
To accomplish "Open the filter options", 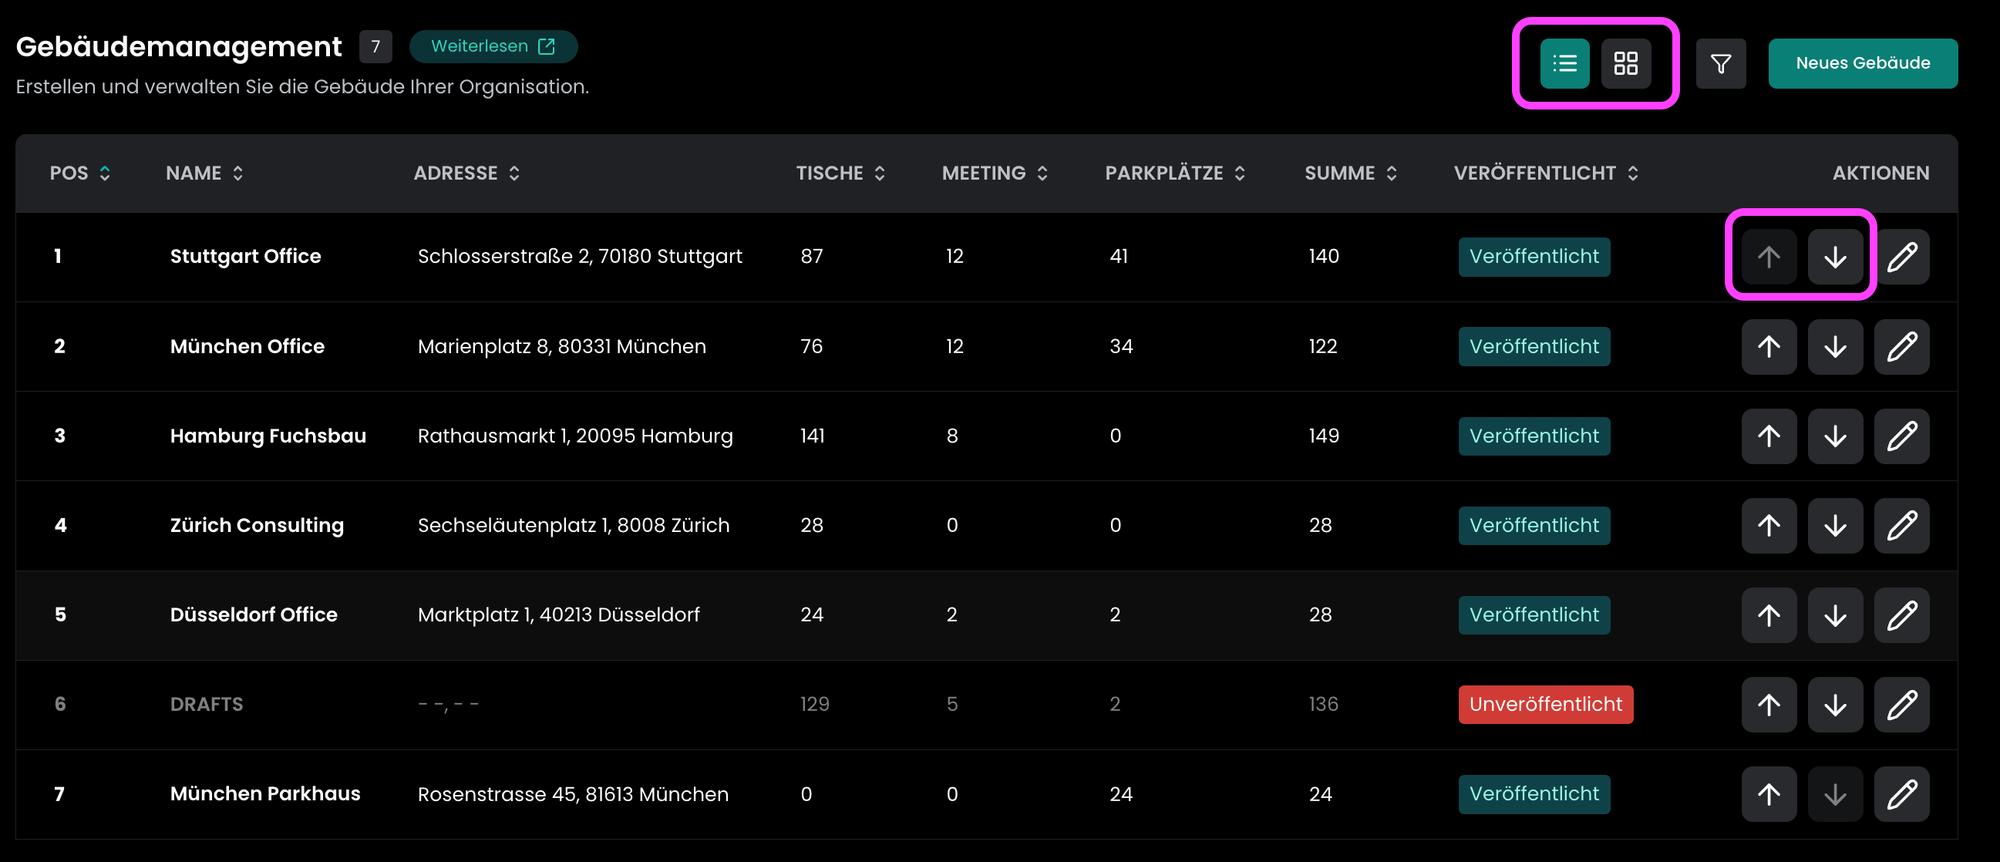I will tap(1721, 64).
